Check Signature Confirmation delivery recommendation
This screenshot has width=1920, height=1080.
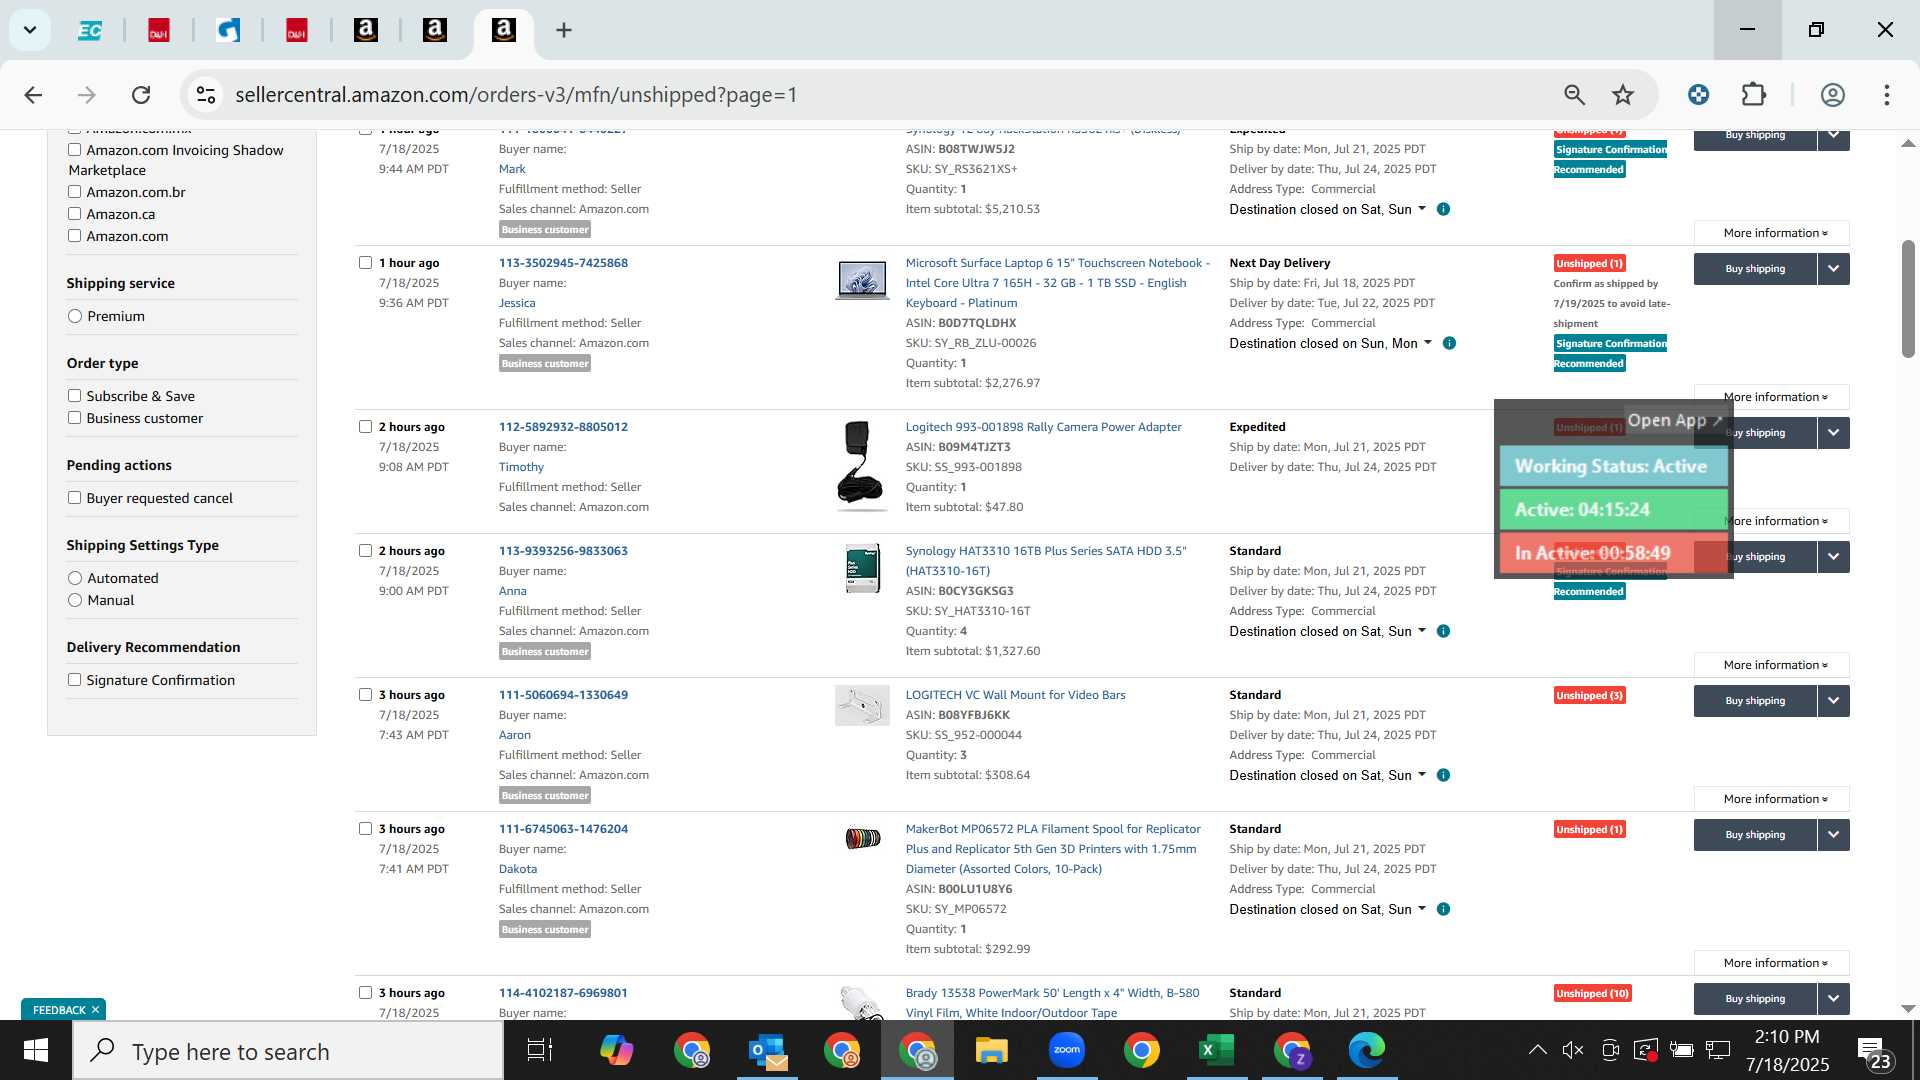pyautogui.click(x=74, y=680)
